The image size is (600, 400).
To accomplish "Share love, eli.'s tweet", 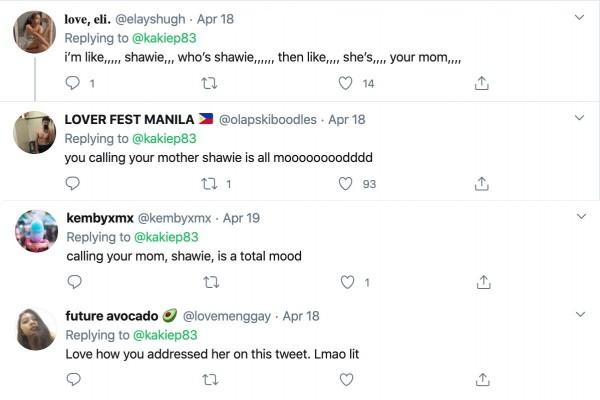I will click(481, 83).
